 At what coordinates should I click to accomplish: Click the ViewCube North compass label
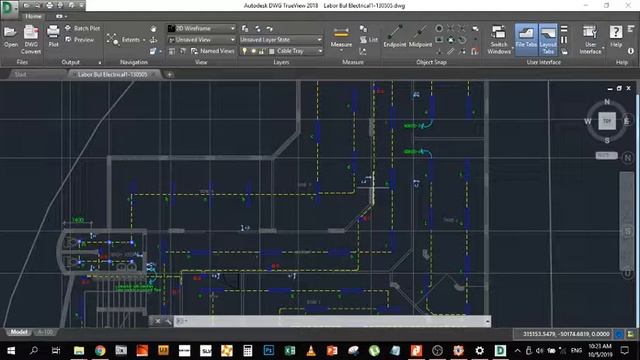[607, 101]
